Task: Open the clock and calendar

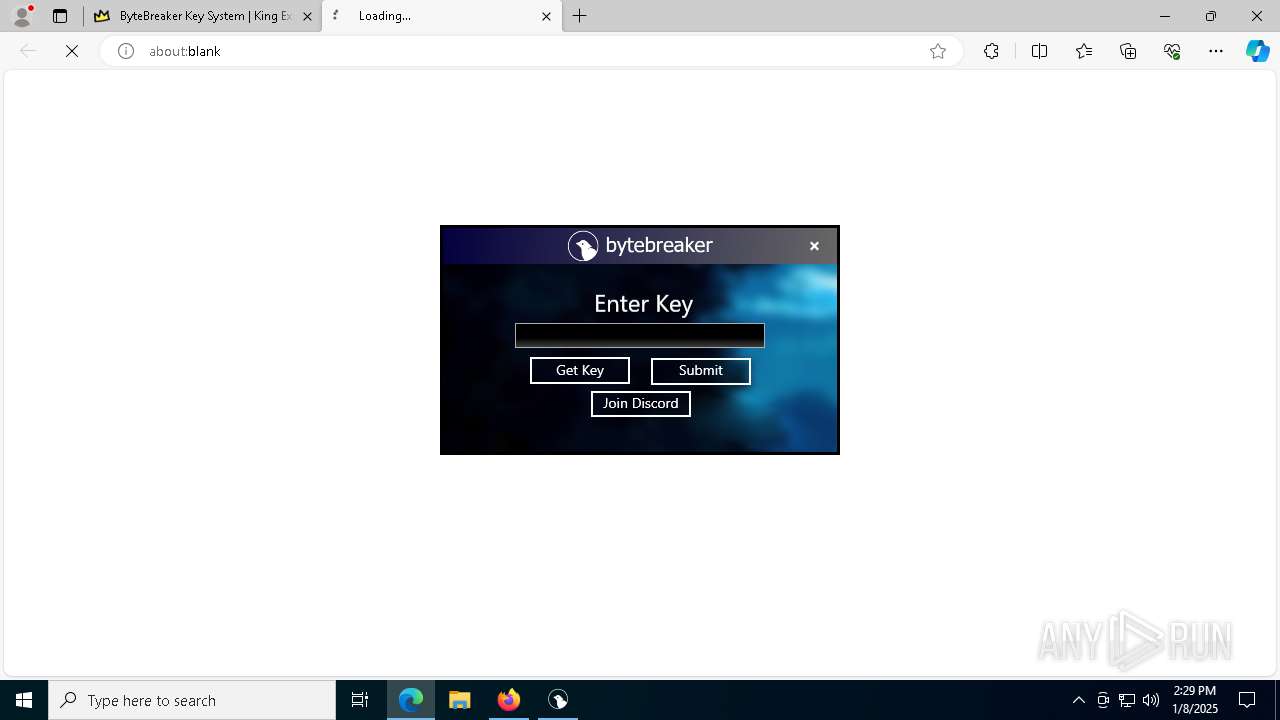Action: (1195, 700)
